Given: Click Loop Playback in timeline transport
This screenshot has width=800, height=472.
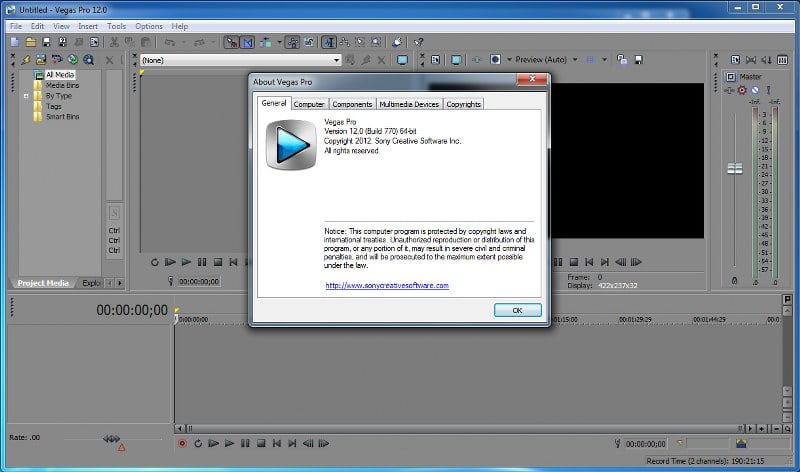Looking at the screenshot, I should (x=198, y=443).
